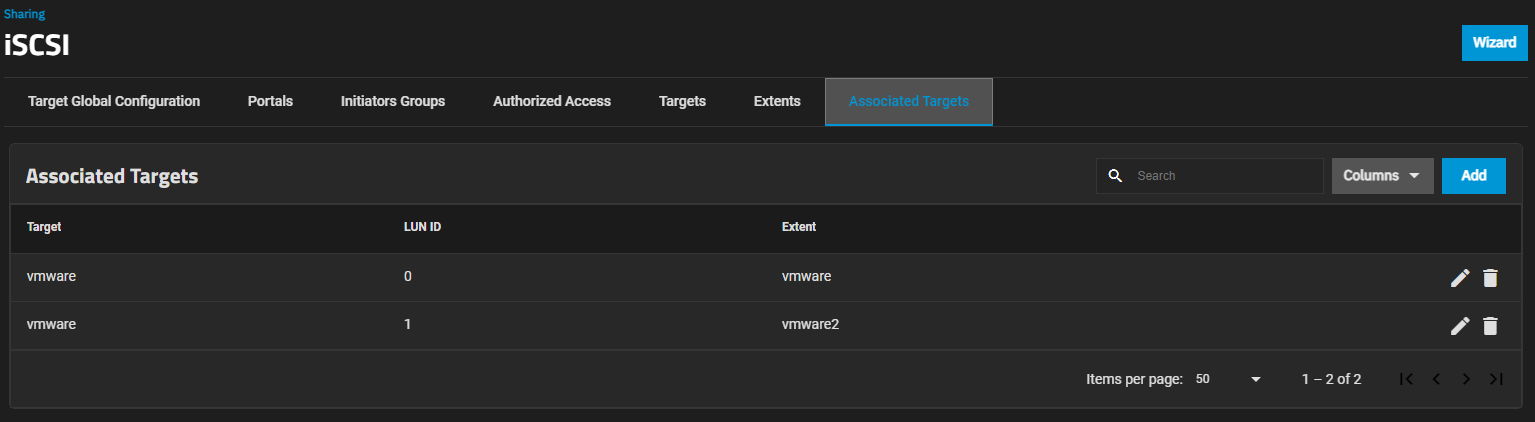This screenshot has width=1535, height=422.
Task: Open the Extents tab
Action: point(777,101)
